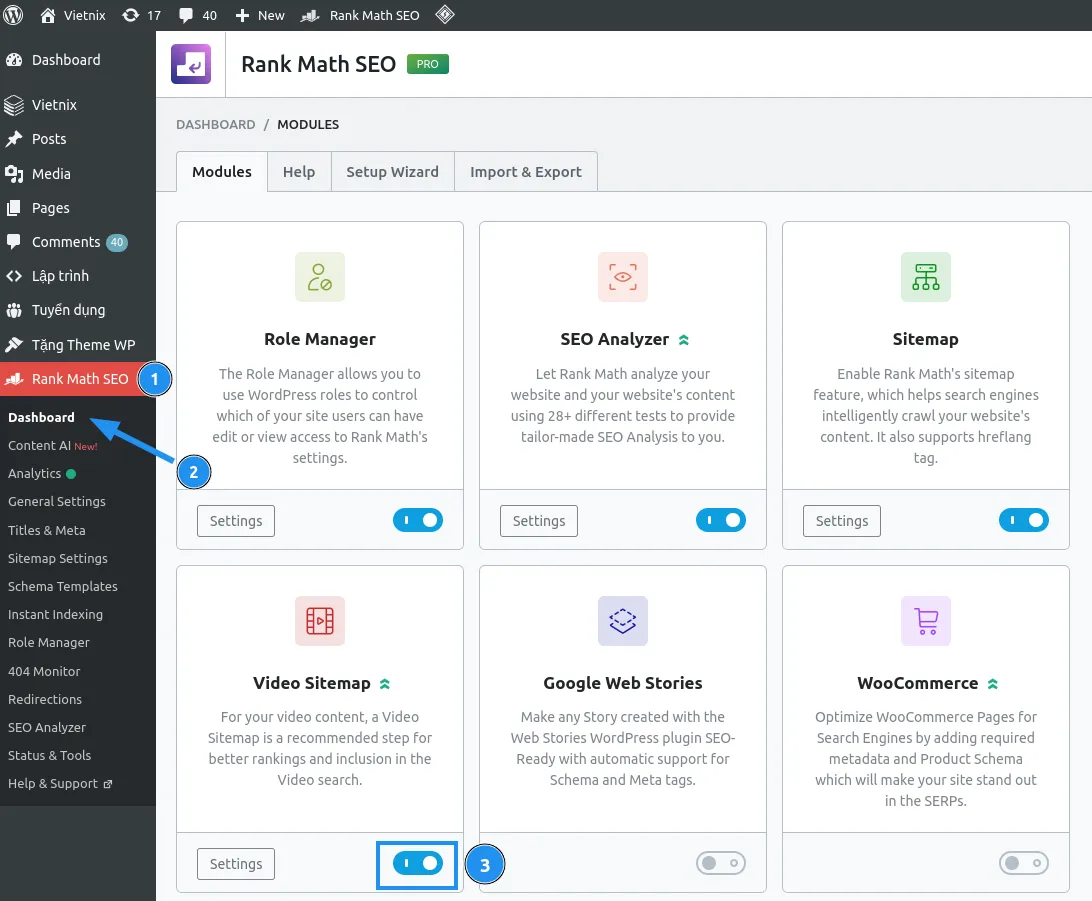Screen dimensions: 1092x901
Task: Open the Setup Wizard tab
Action: pos(392,171)
